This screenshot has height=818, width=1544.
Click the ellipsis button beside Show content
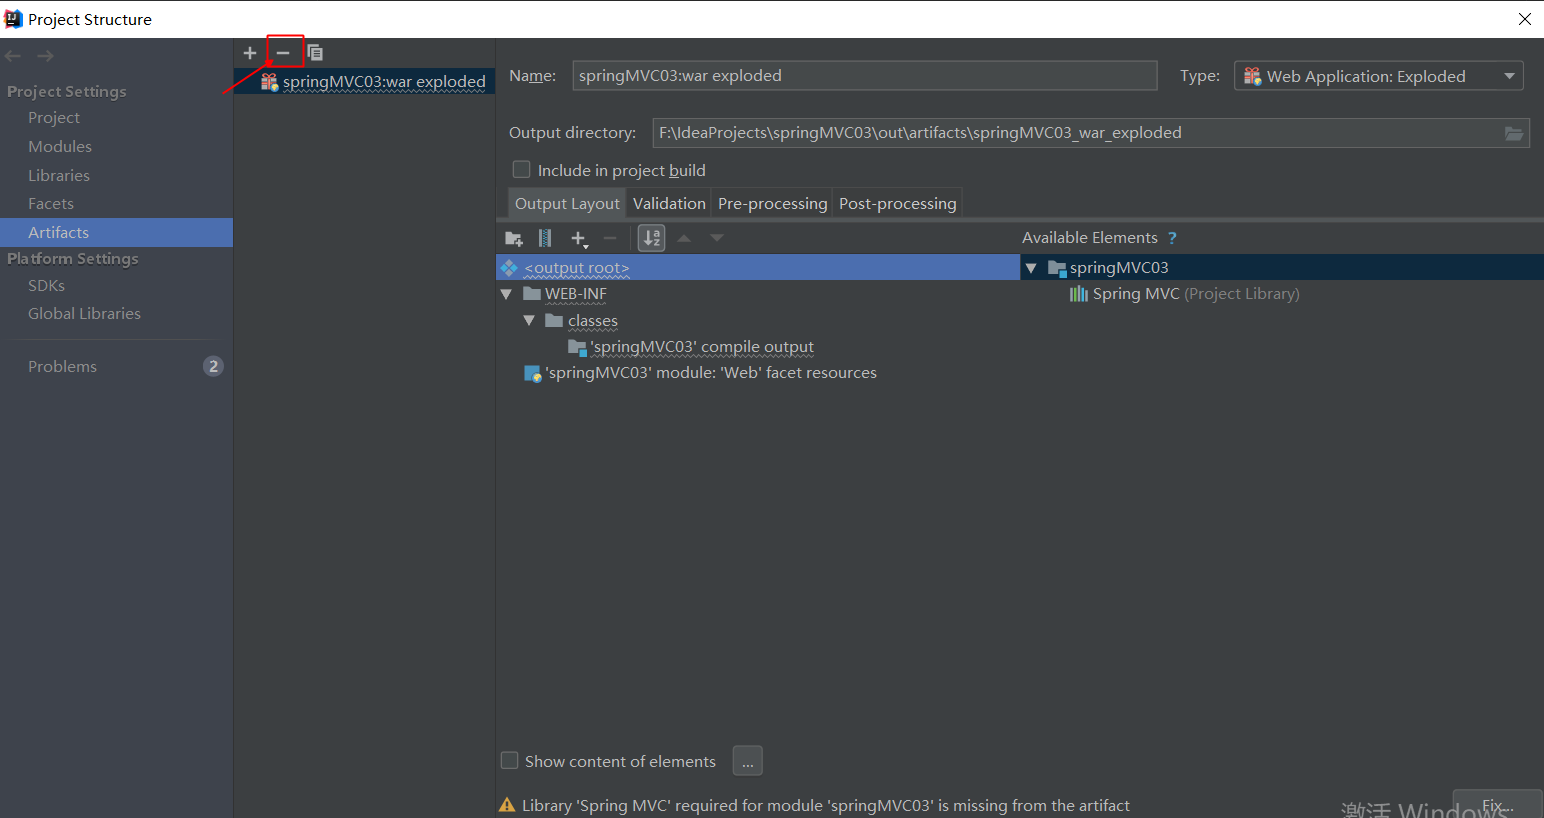click(748, 761)
